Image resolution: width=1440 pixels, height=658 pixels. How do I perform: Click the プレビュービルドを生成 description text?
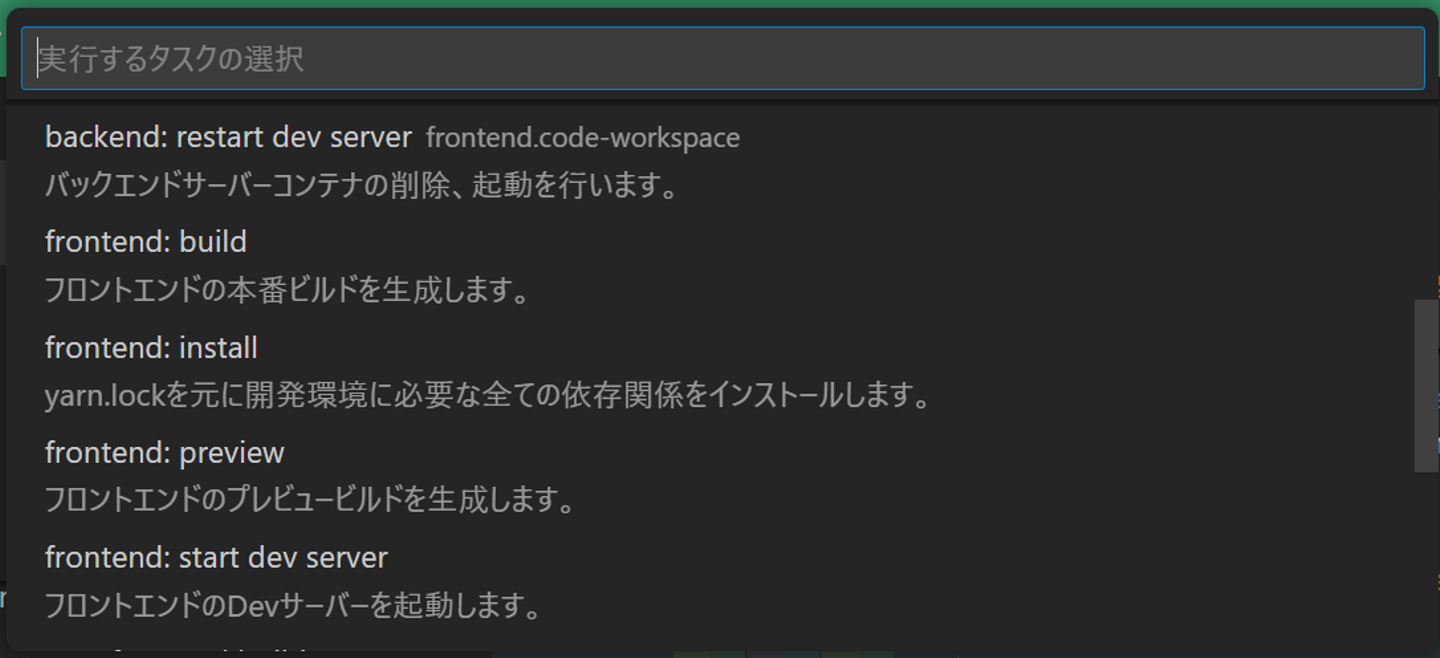310,500
